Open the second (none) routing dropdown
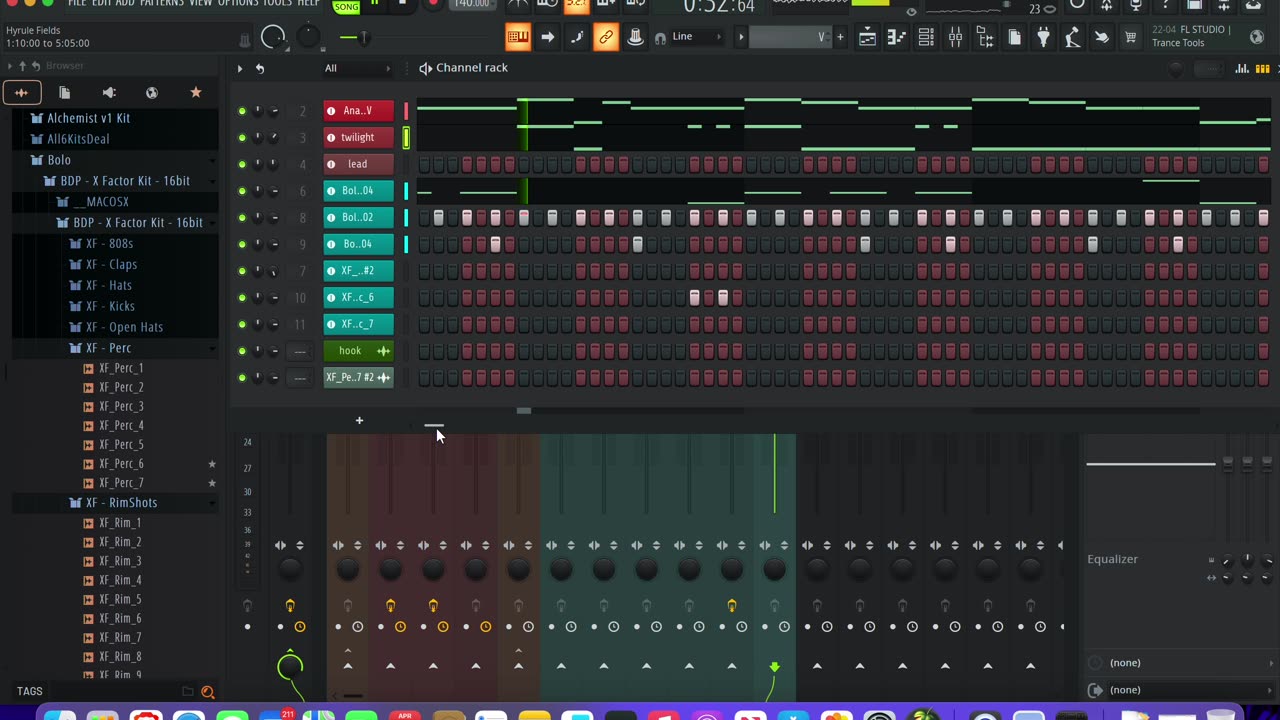 pos(1180,690)
